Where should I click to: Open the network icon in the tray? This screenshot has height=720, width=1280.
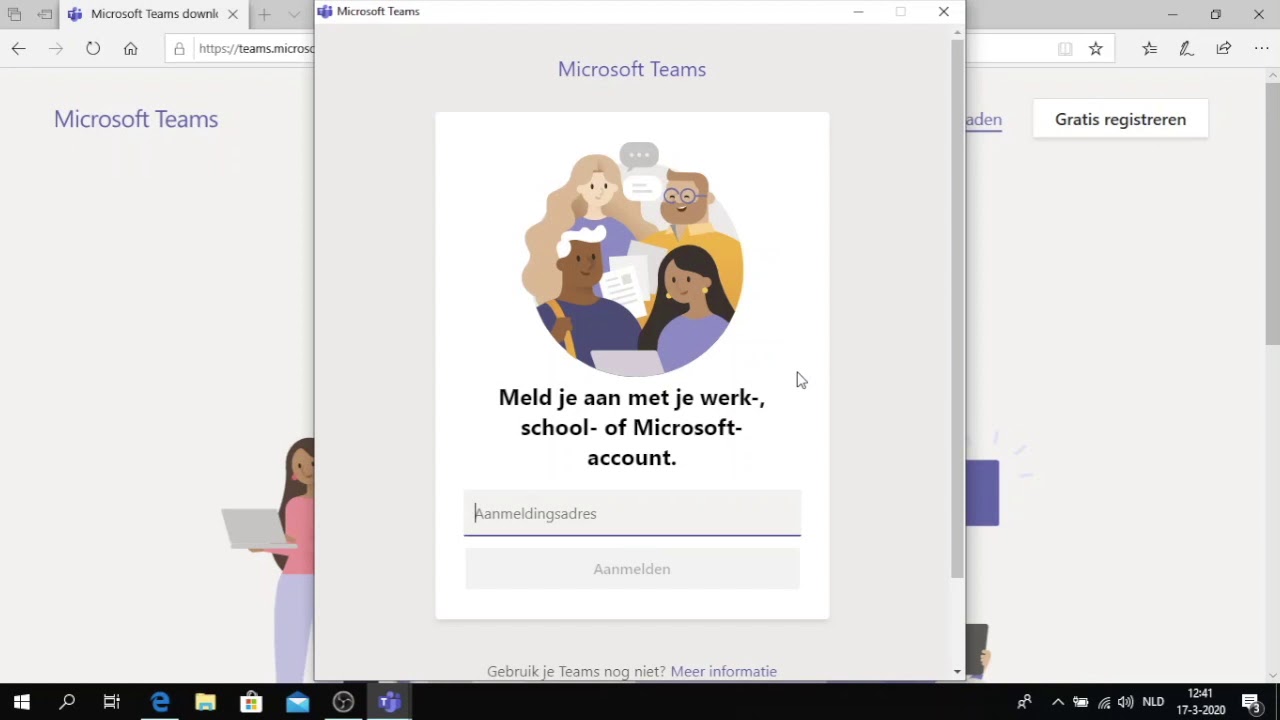click(x=1104, y=702)
